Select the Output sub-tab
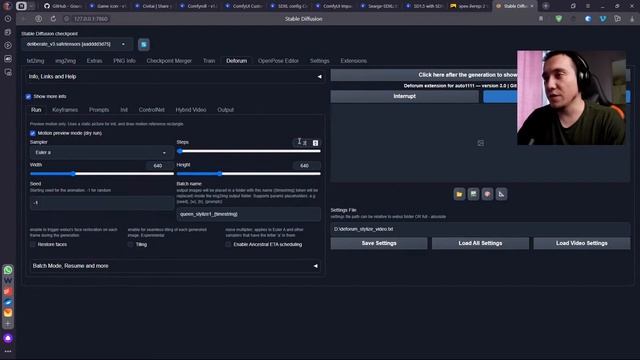640x360 pixels. 225,110
